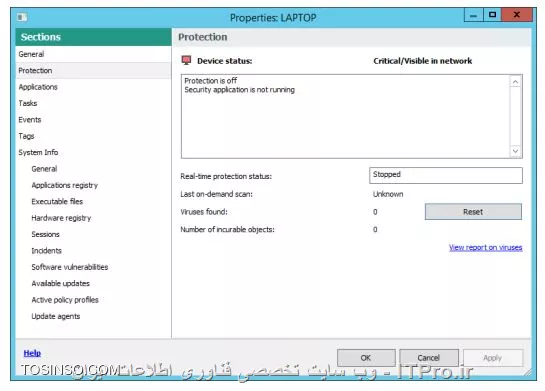Click the status list scroll-down arrow
The width and height of the screenshot is (545, 391).
pyautogui.click(x=515, y=151)
